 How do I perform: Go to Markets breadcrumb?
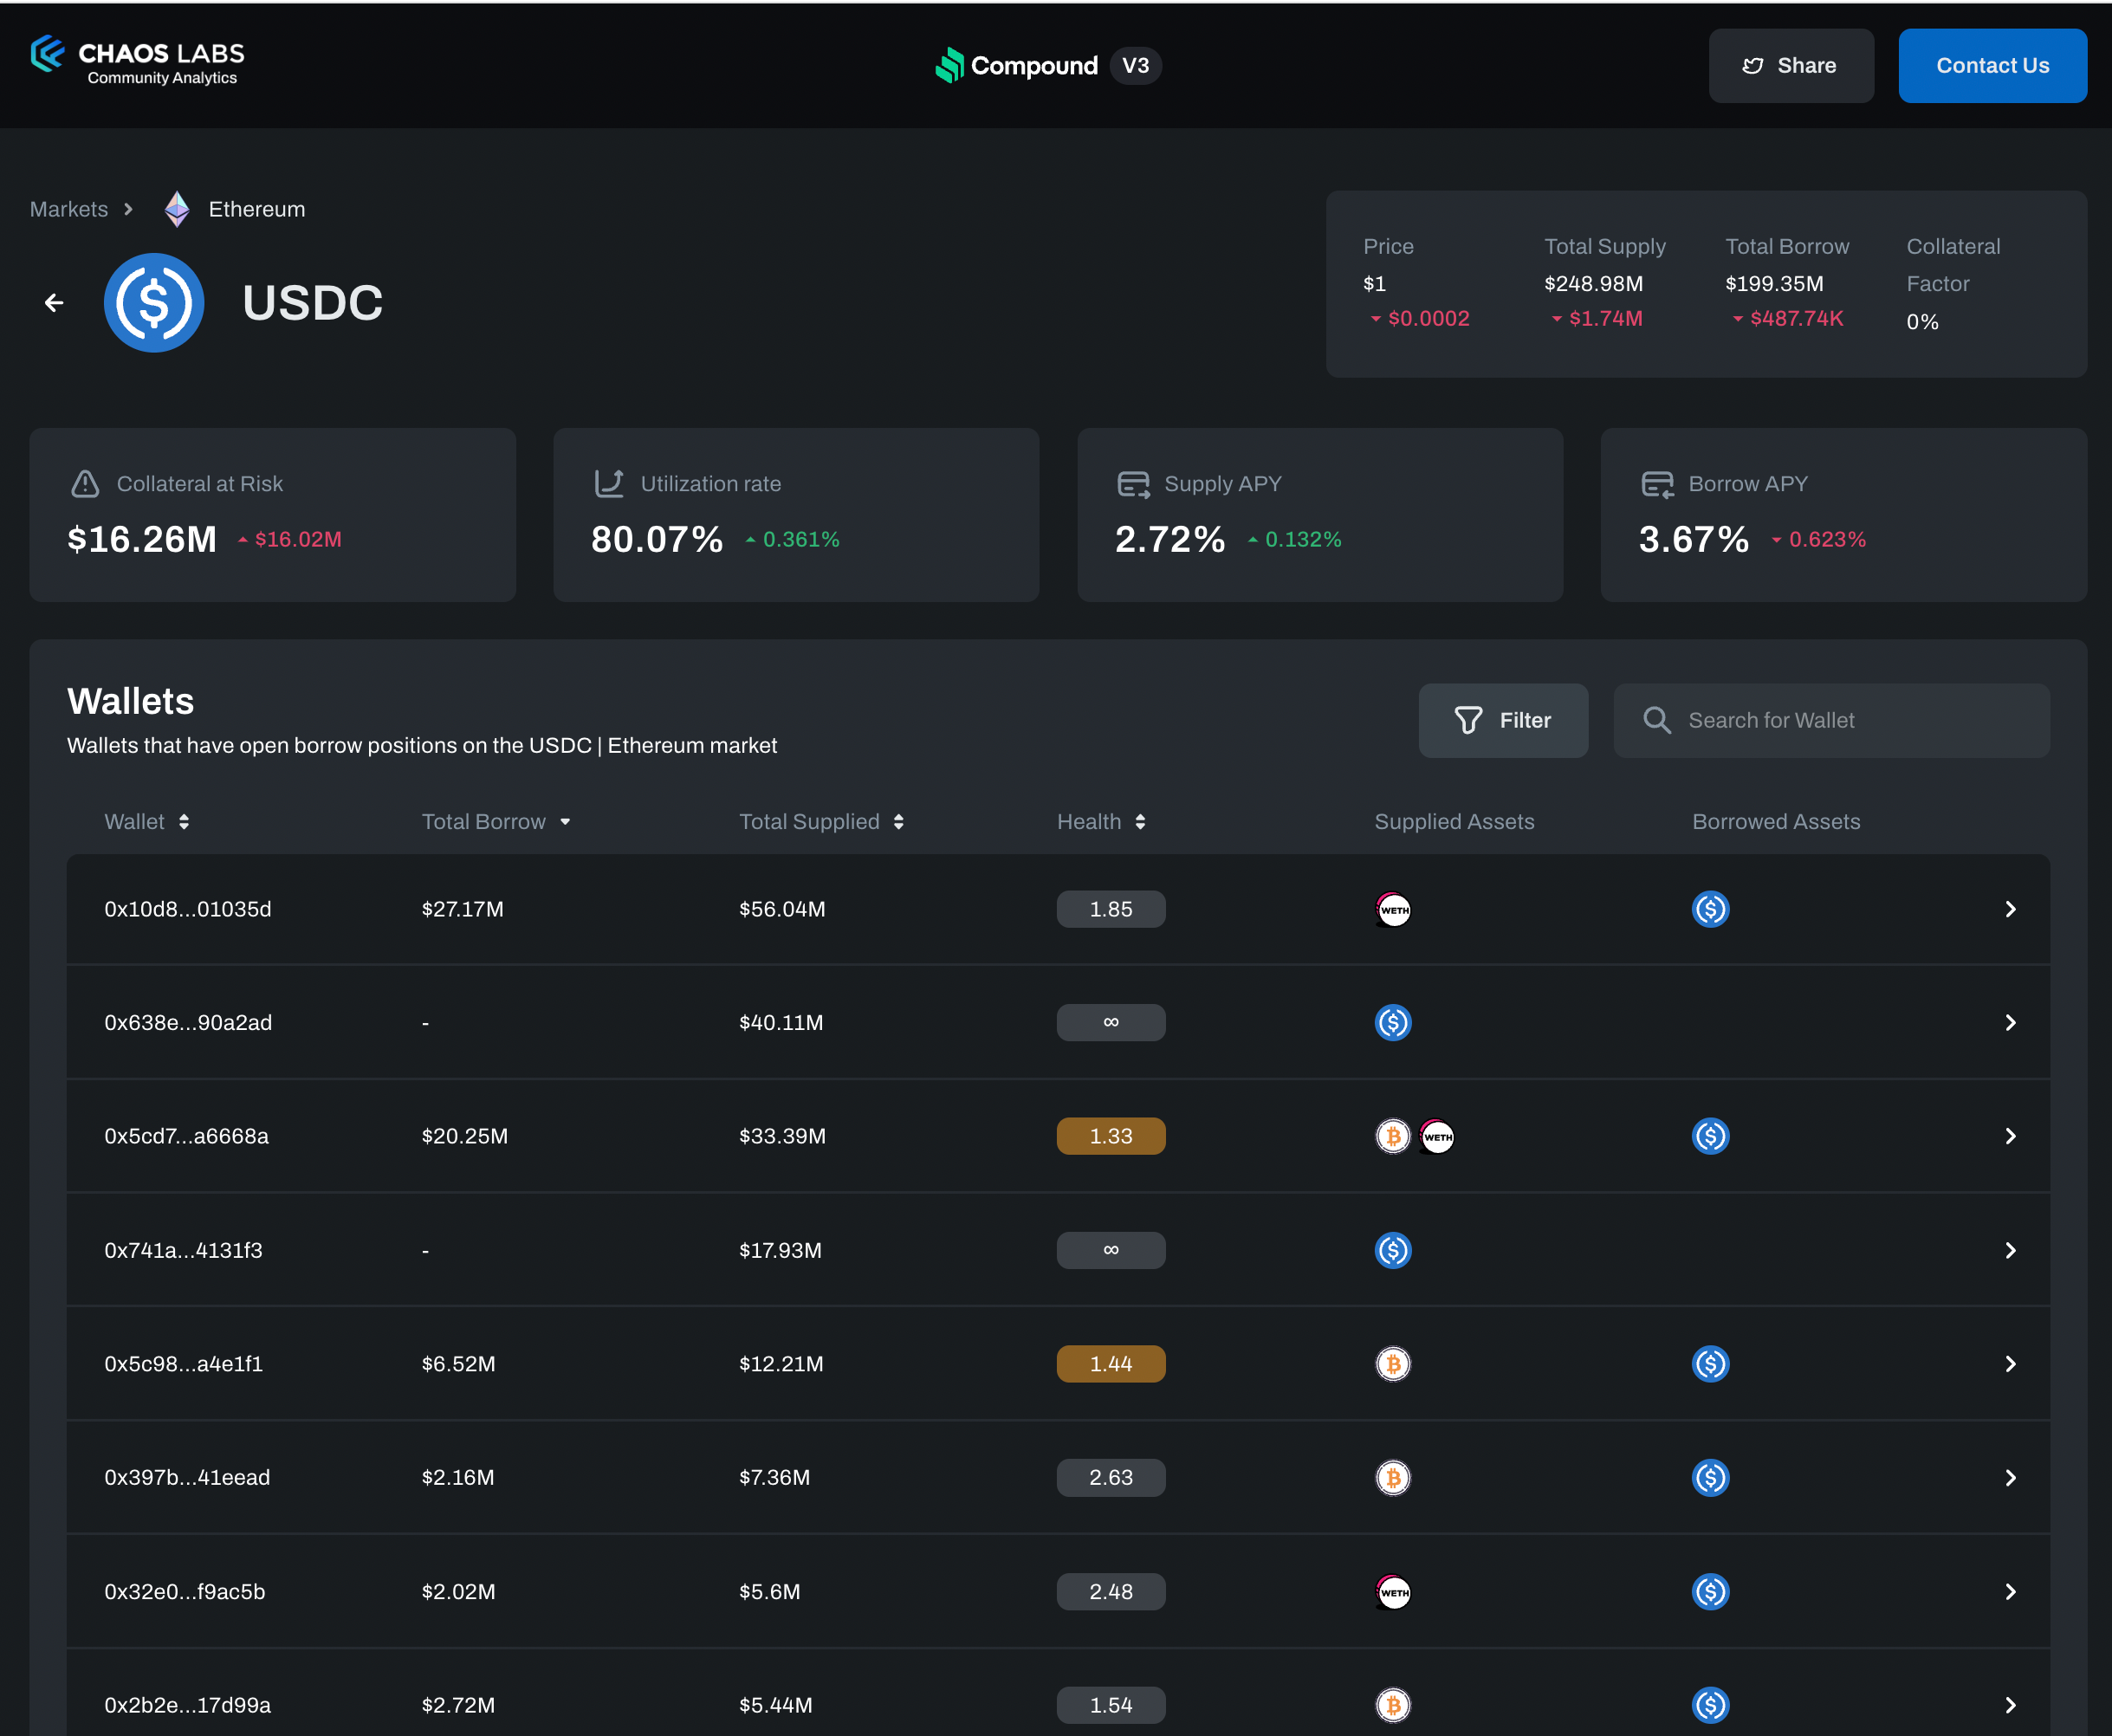(x=69, y=209)
